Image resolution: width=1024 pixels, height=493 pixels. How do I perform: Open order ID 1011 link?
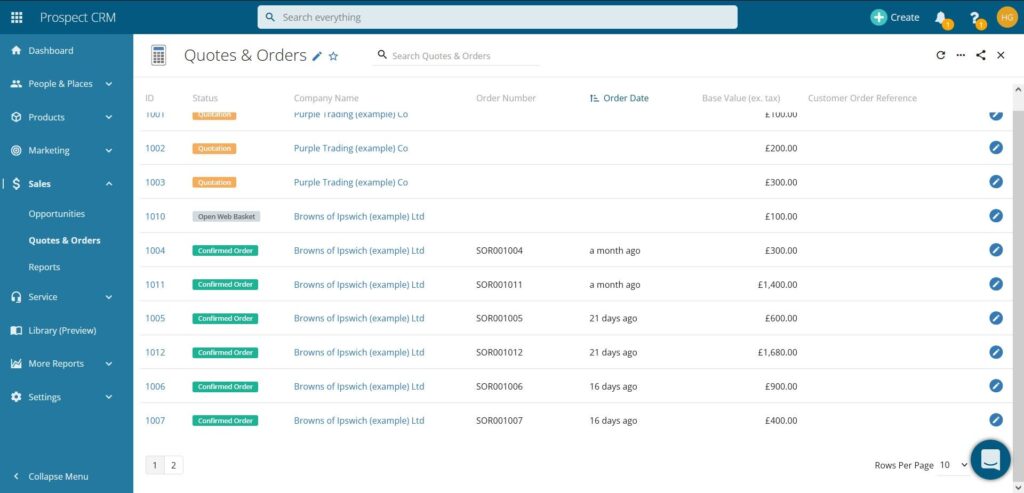pyautogui.click(x=155, y=285)
